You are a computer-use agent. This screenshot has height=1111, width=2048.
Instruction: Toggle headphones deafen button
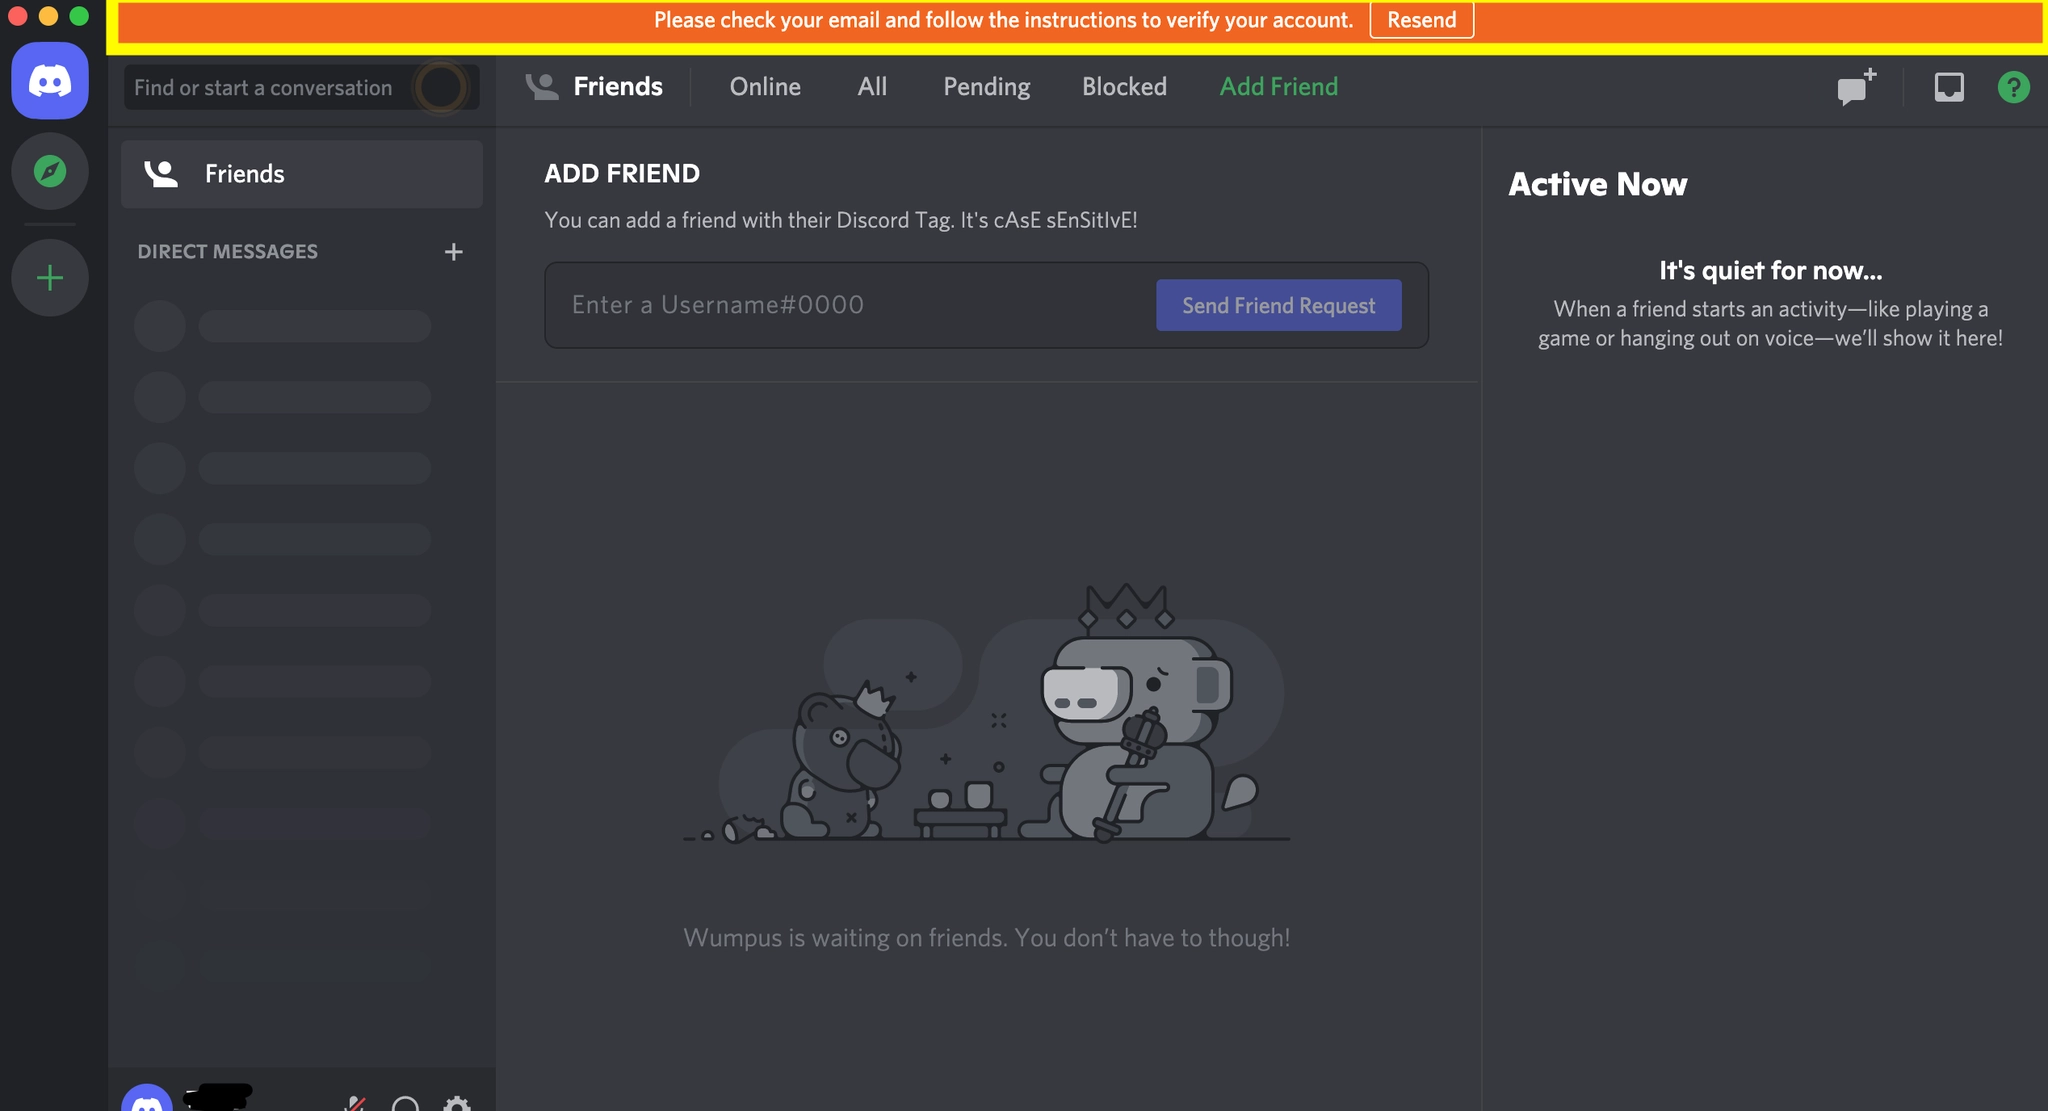click(x=405, y=1103)
